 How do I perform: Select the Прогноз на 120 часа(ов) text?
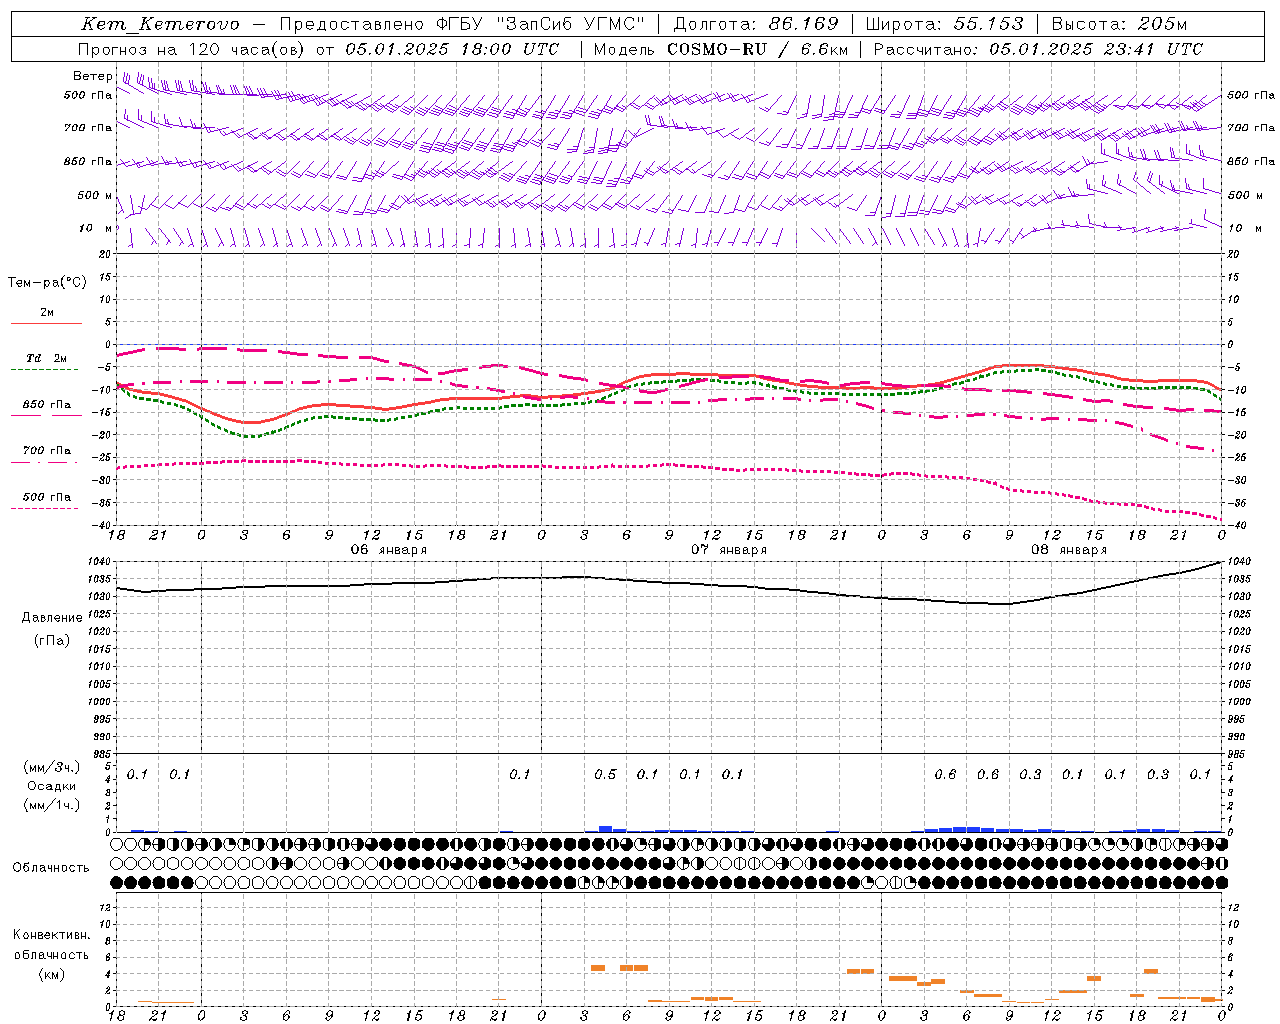[193, 49]
